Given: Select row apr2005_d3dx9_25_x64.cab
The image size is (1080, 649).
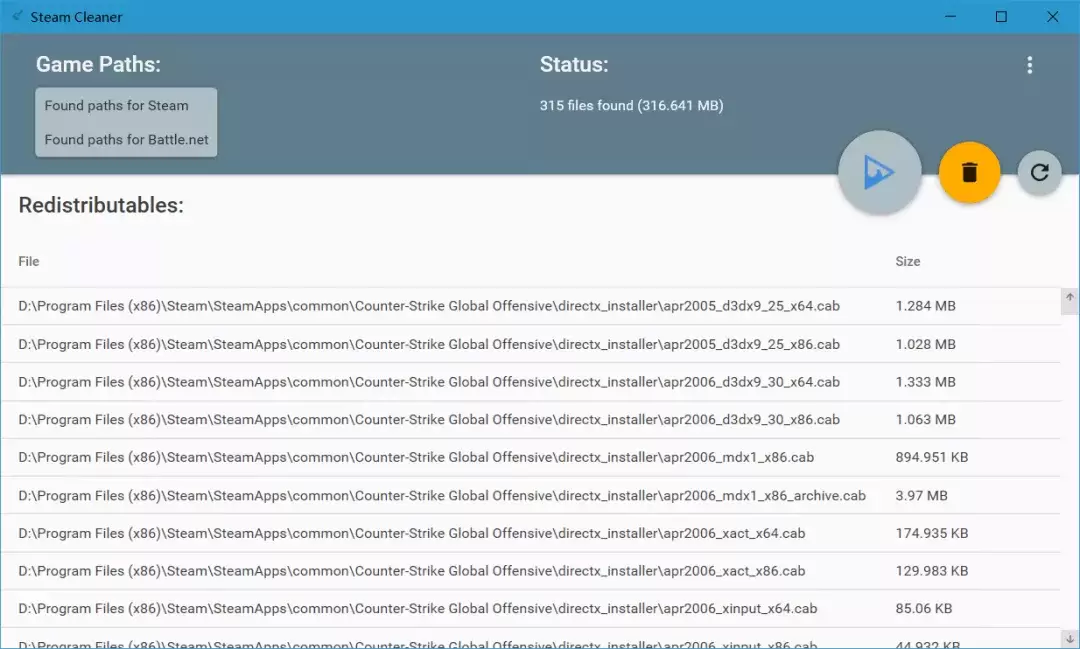Looking at the screenshot, I should [x=530, y=306].
